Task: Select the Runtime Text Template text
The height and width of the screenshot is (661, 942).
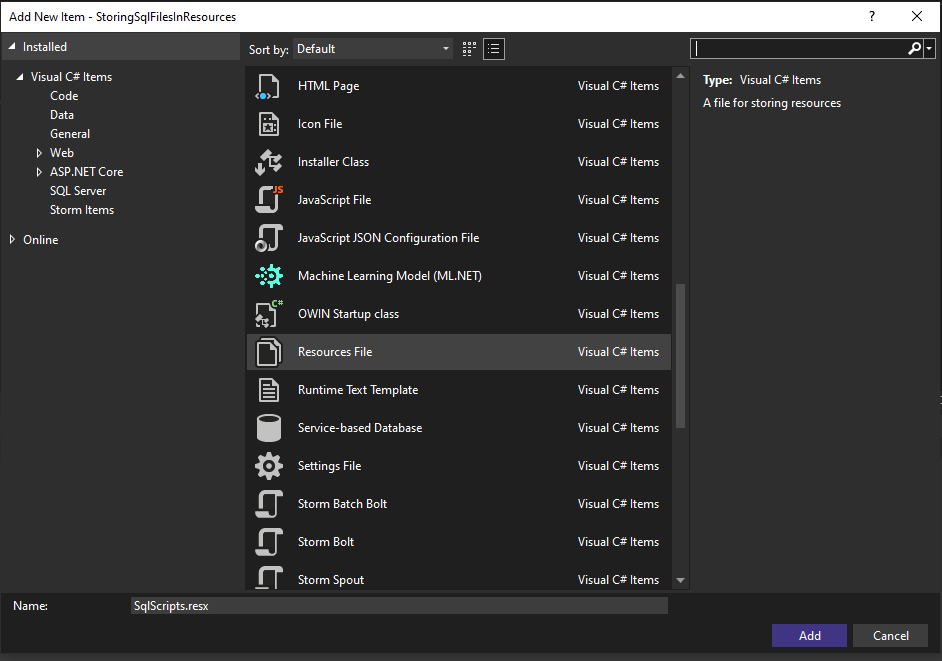Action: click(358, 390)
